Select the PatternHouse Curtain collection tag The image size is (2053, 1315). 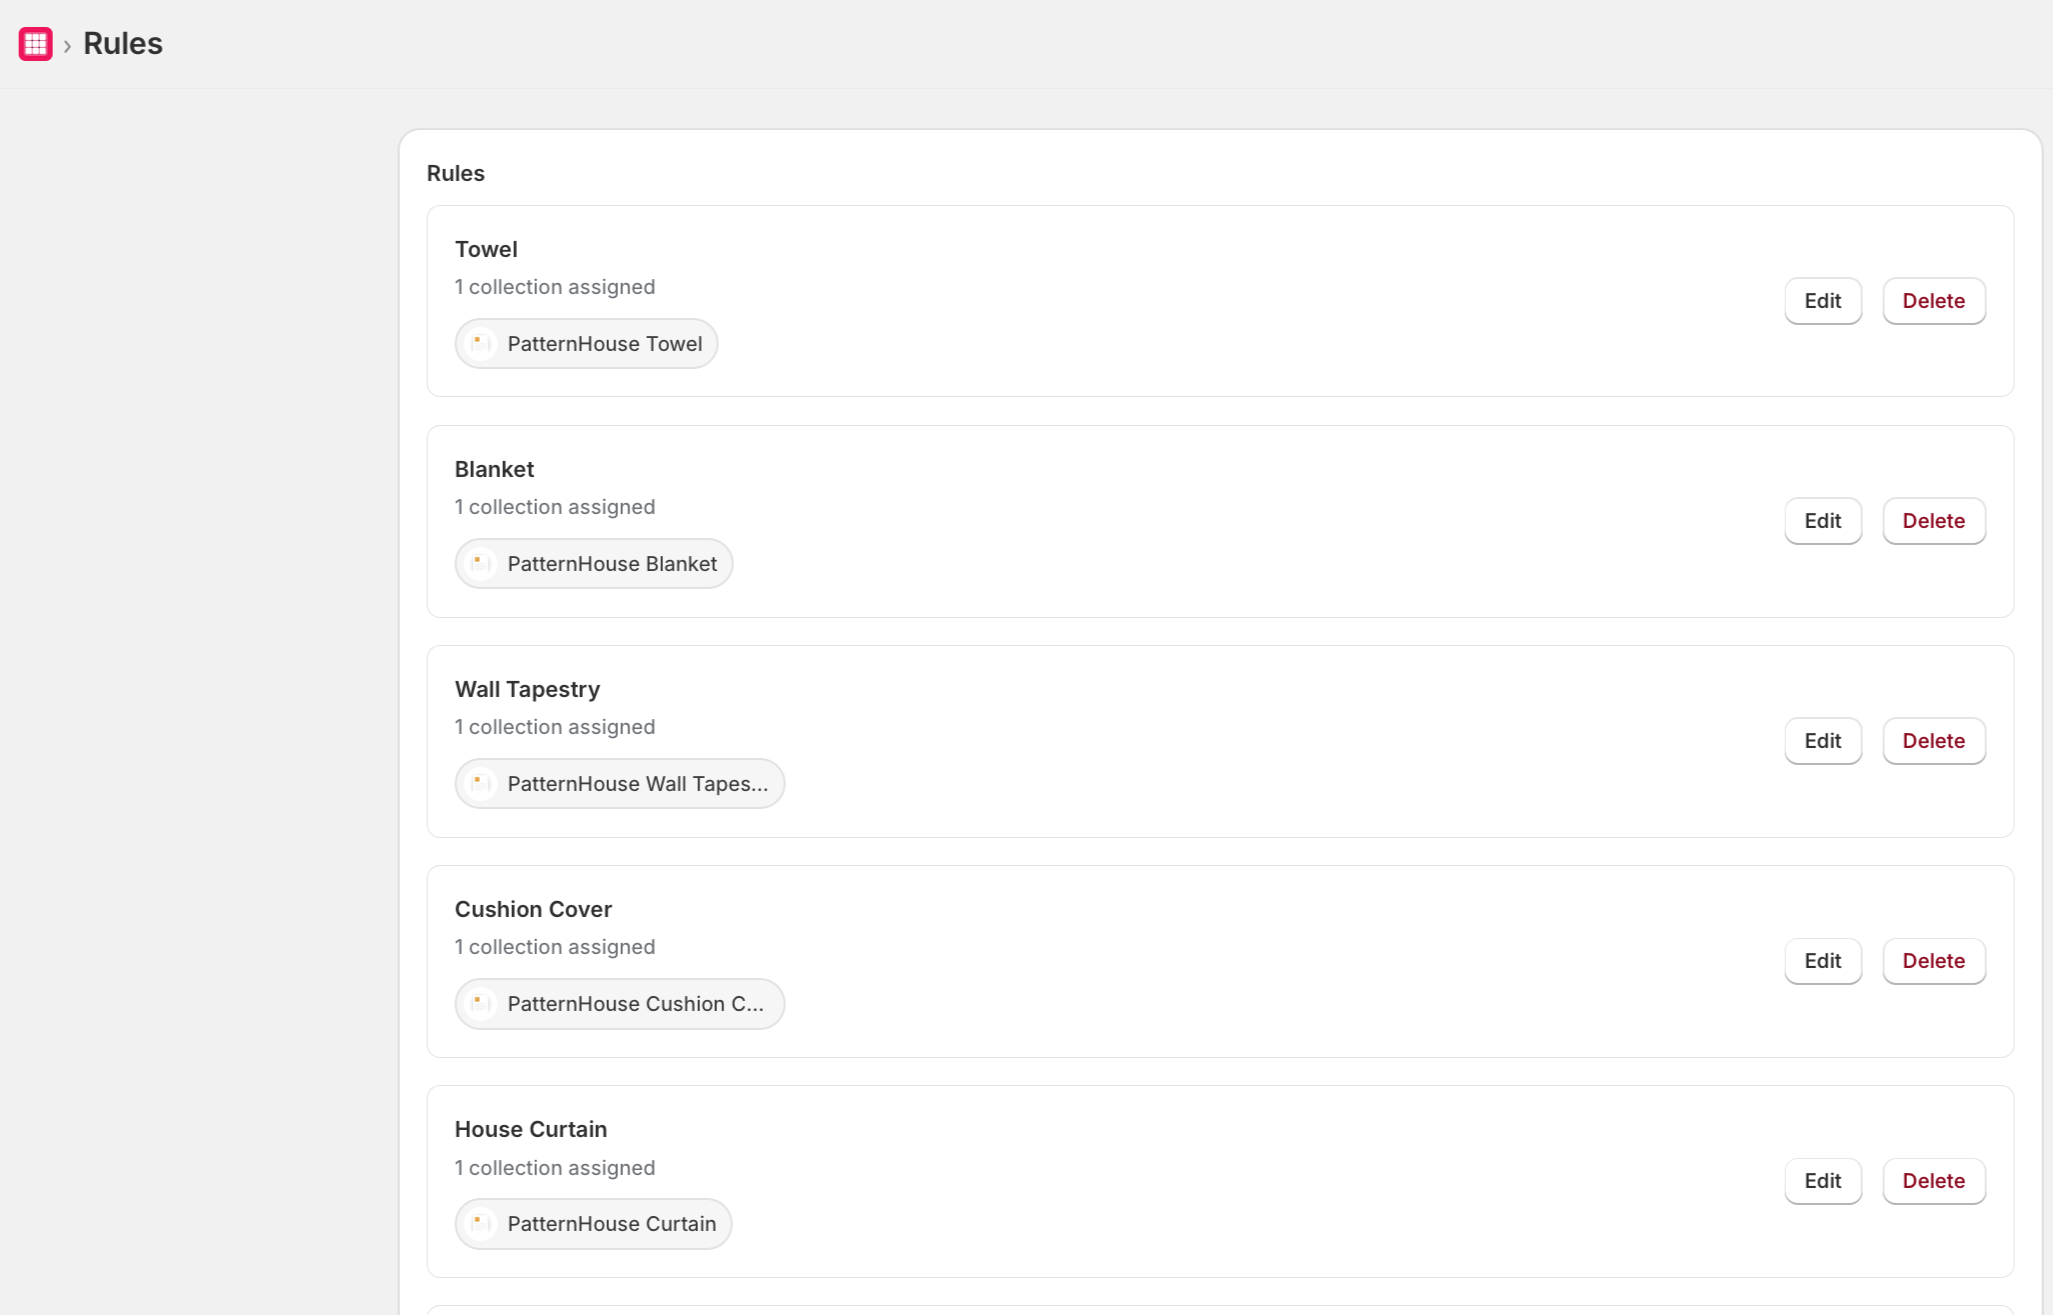click(x=593, y=1224)
